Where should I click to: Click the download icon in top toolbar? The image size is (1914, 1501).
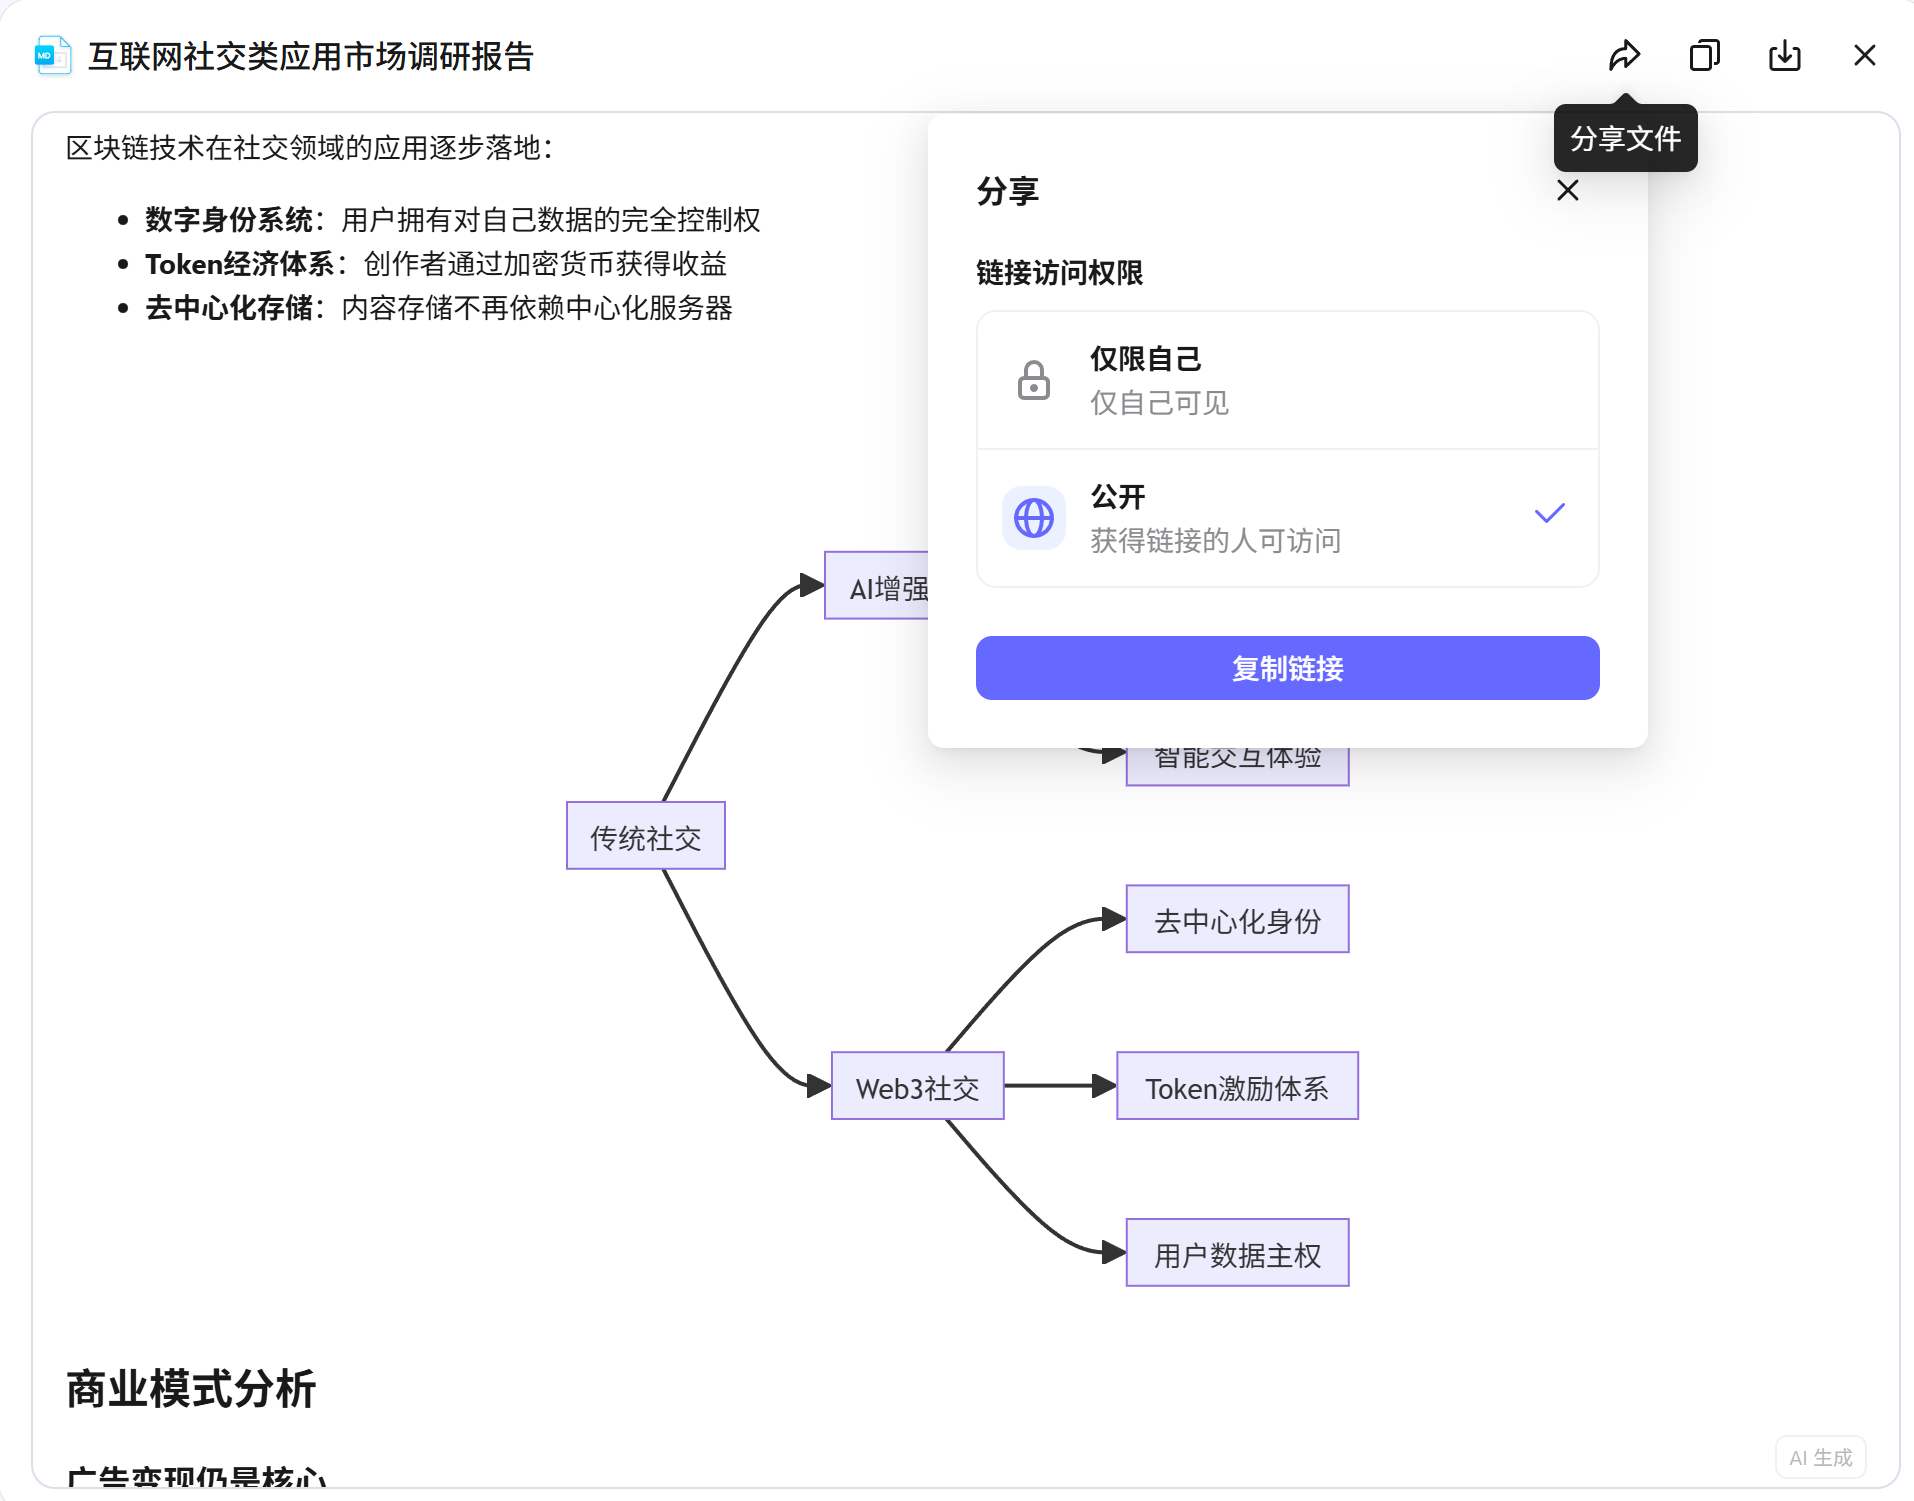tap(1784, 55)
